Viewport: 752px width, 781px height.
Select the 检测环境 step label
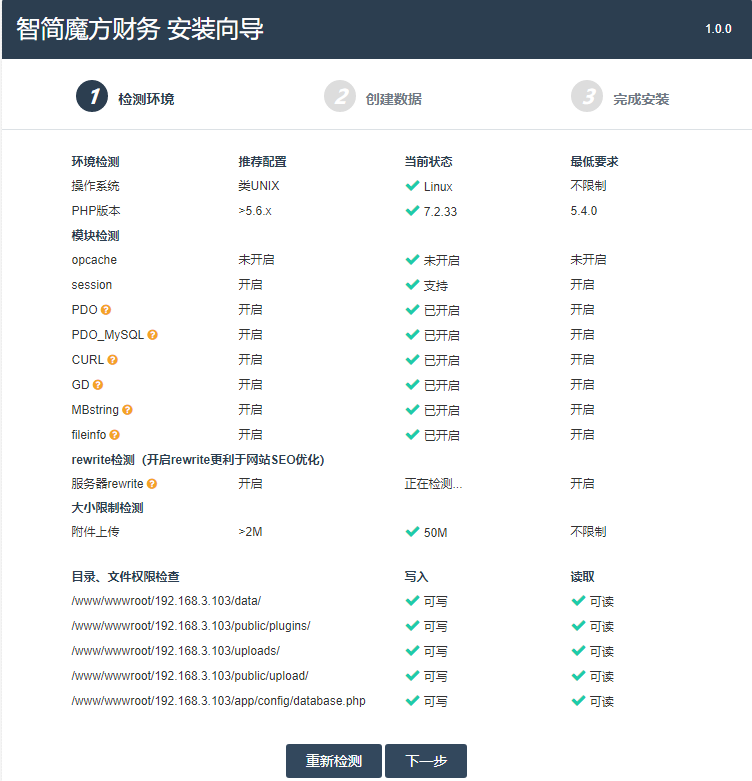[x=146, y=99]
